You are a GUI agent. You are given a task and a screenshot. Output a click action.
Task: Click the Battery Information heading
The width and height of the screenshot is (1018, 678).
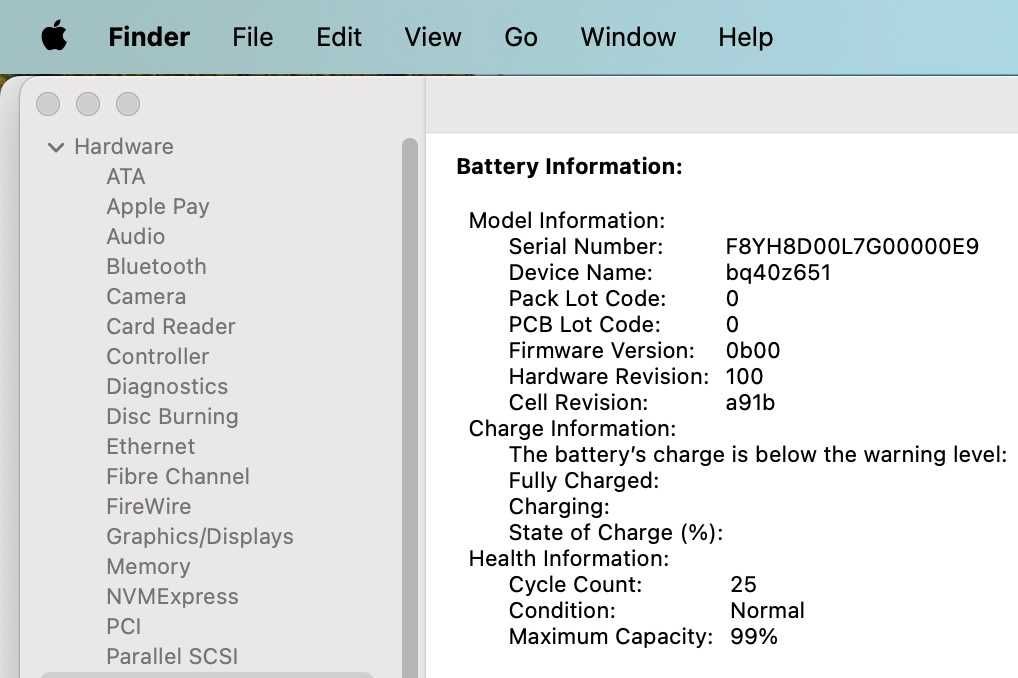coord(569,166)
